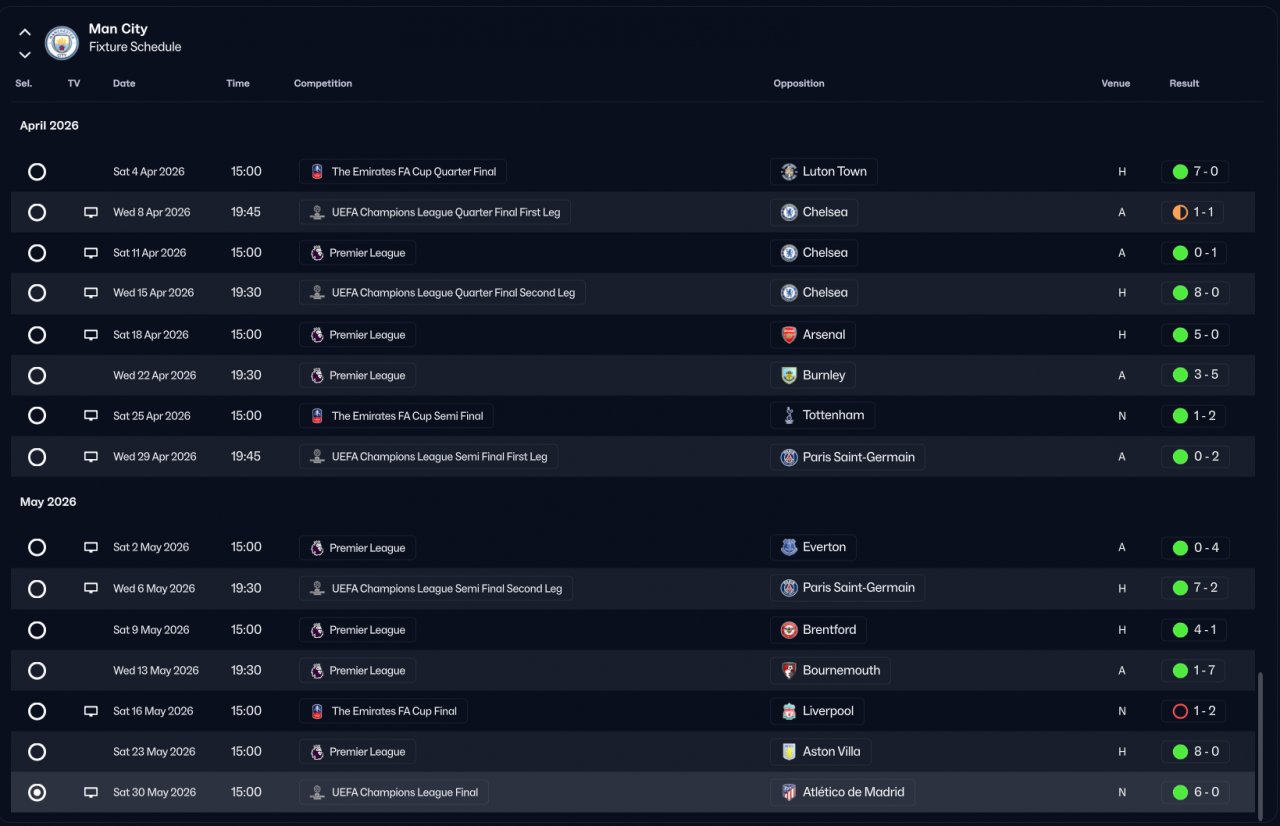1280x826 pixels.
Task: Click the May 2026 month heading
Action: point(48,502)
